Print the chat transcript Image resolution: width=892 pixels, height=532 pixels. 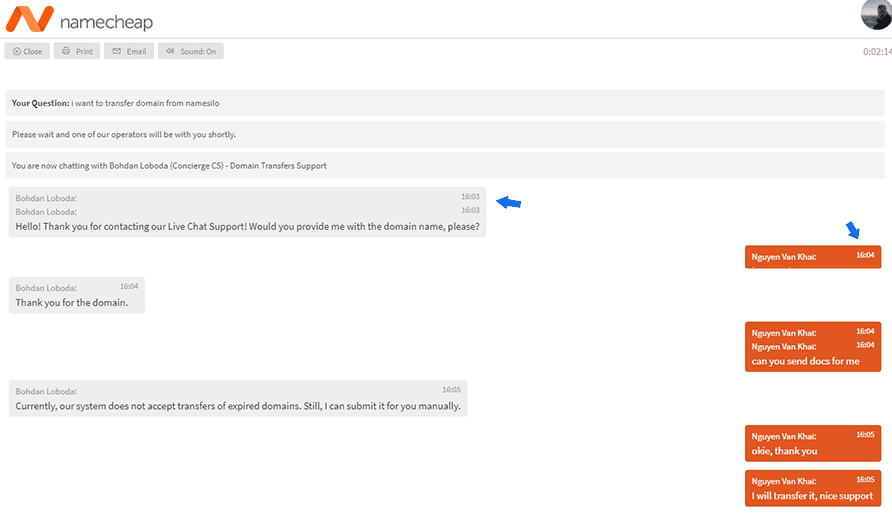77,51
